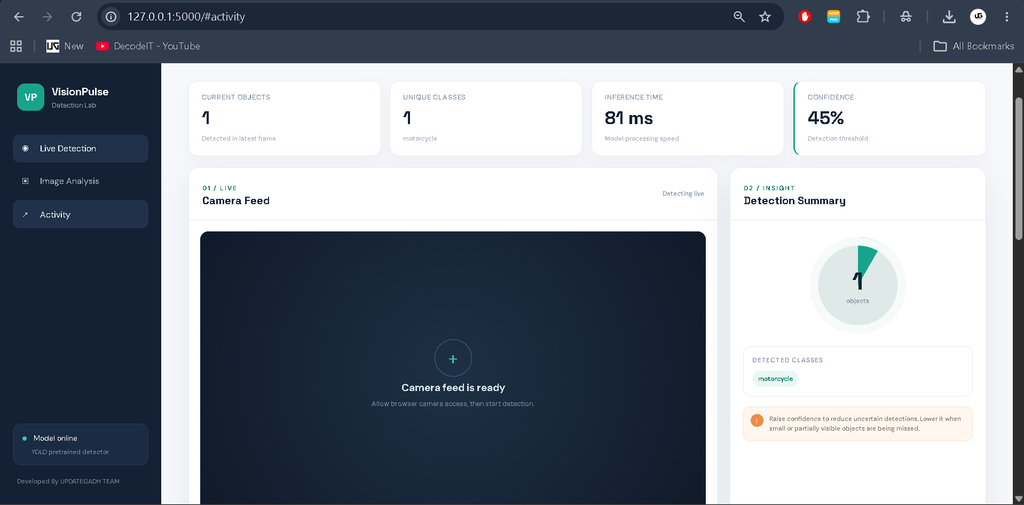Reload the page with the refresh icon
The height and width of the screenshot is (505, 1024).
pyautogui.click(x=76, y=17)
